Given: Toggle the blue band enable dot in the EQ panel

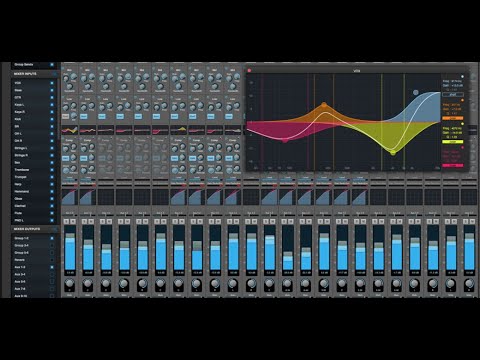Looking at the screenshot, I should point(462,76).
